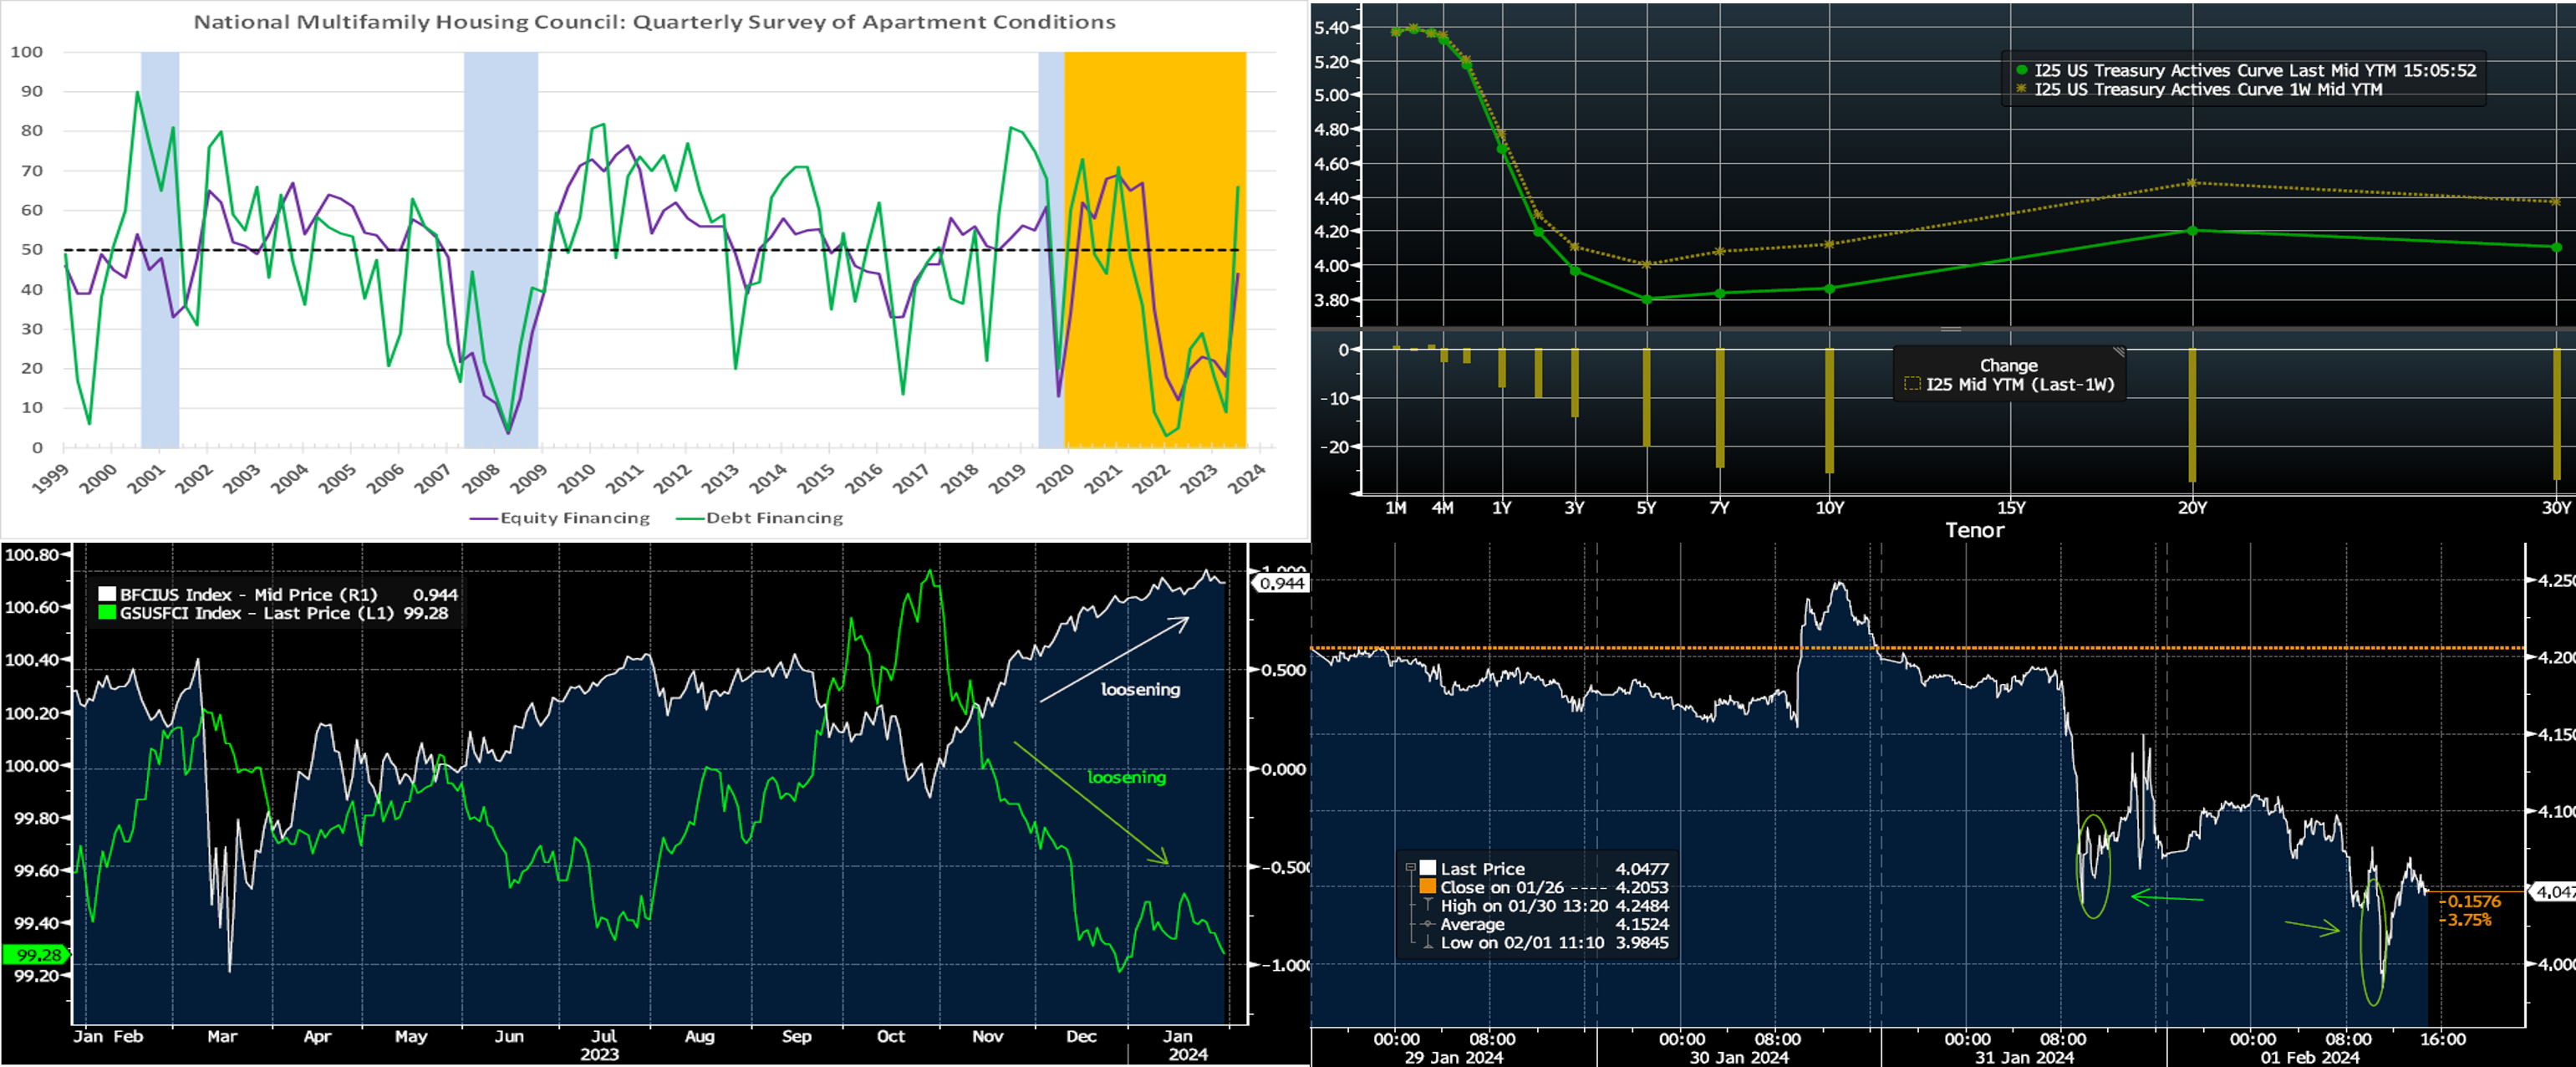This screenshot has width=2576, height=1067.
Task: Click the green GSUSFCI Index legend square
Action: pyautogui.click(x=107, y=613)
